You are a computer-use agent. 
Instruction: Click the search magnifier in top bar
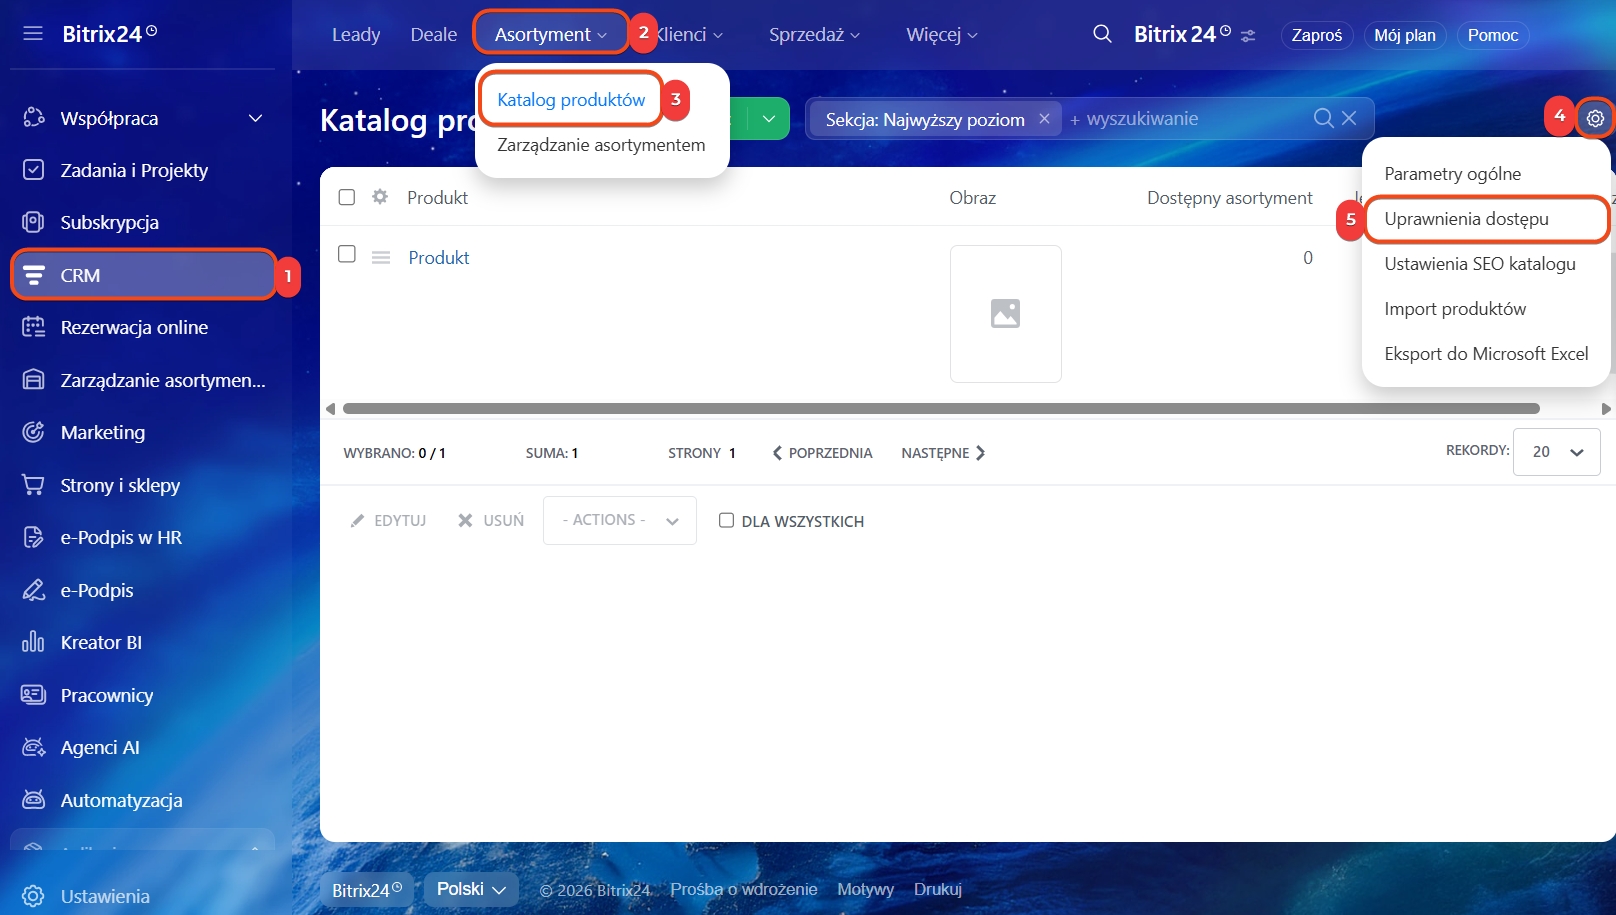pos(1102,34)
